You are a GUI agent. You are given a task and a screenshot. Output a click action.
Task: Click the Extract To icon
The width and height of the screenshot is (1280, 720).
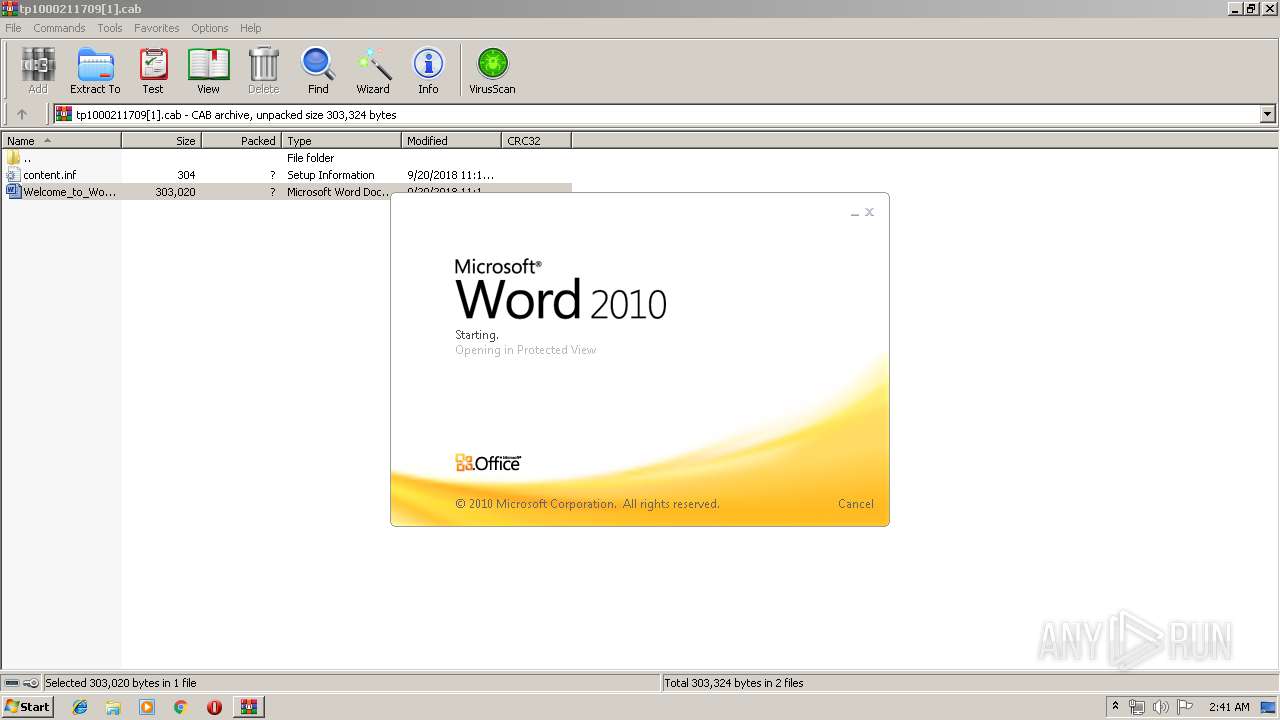pos(95,71)
